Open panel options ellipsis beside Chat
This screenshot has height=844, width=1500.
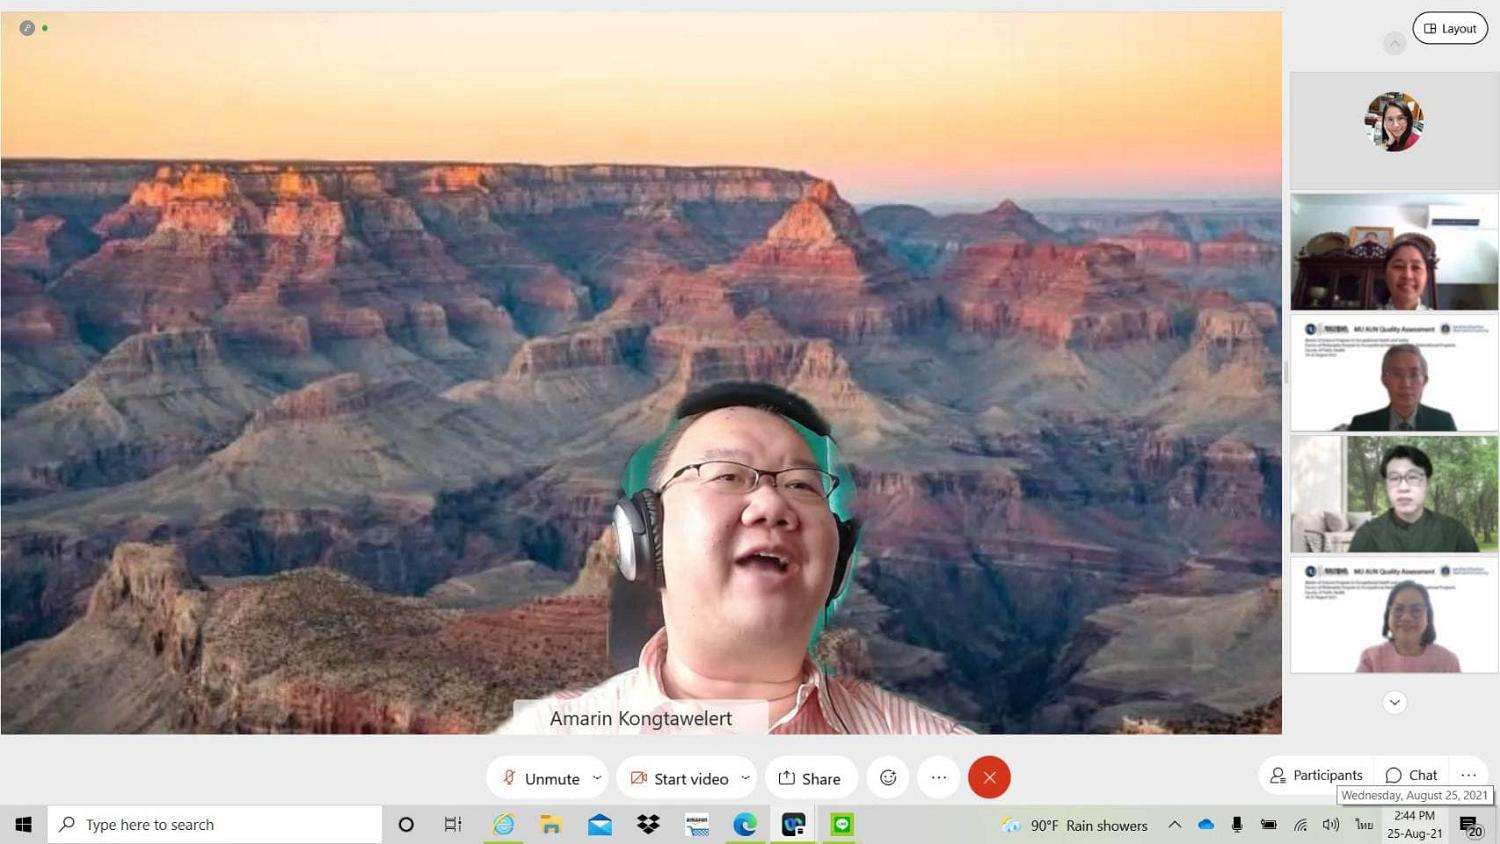[1468, 775]
